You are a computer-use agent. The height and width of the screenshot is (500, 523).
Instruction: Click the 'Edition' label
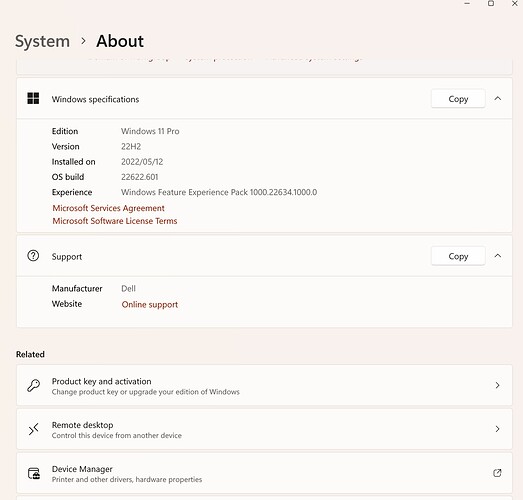pyautogui.click(x=65, y=131)
